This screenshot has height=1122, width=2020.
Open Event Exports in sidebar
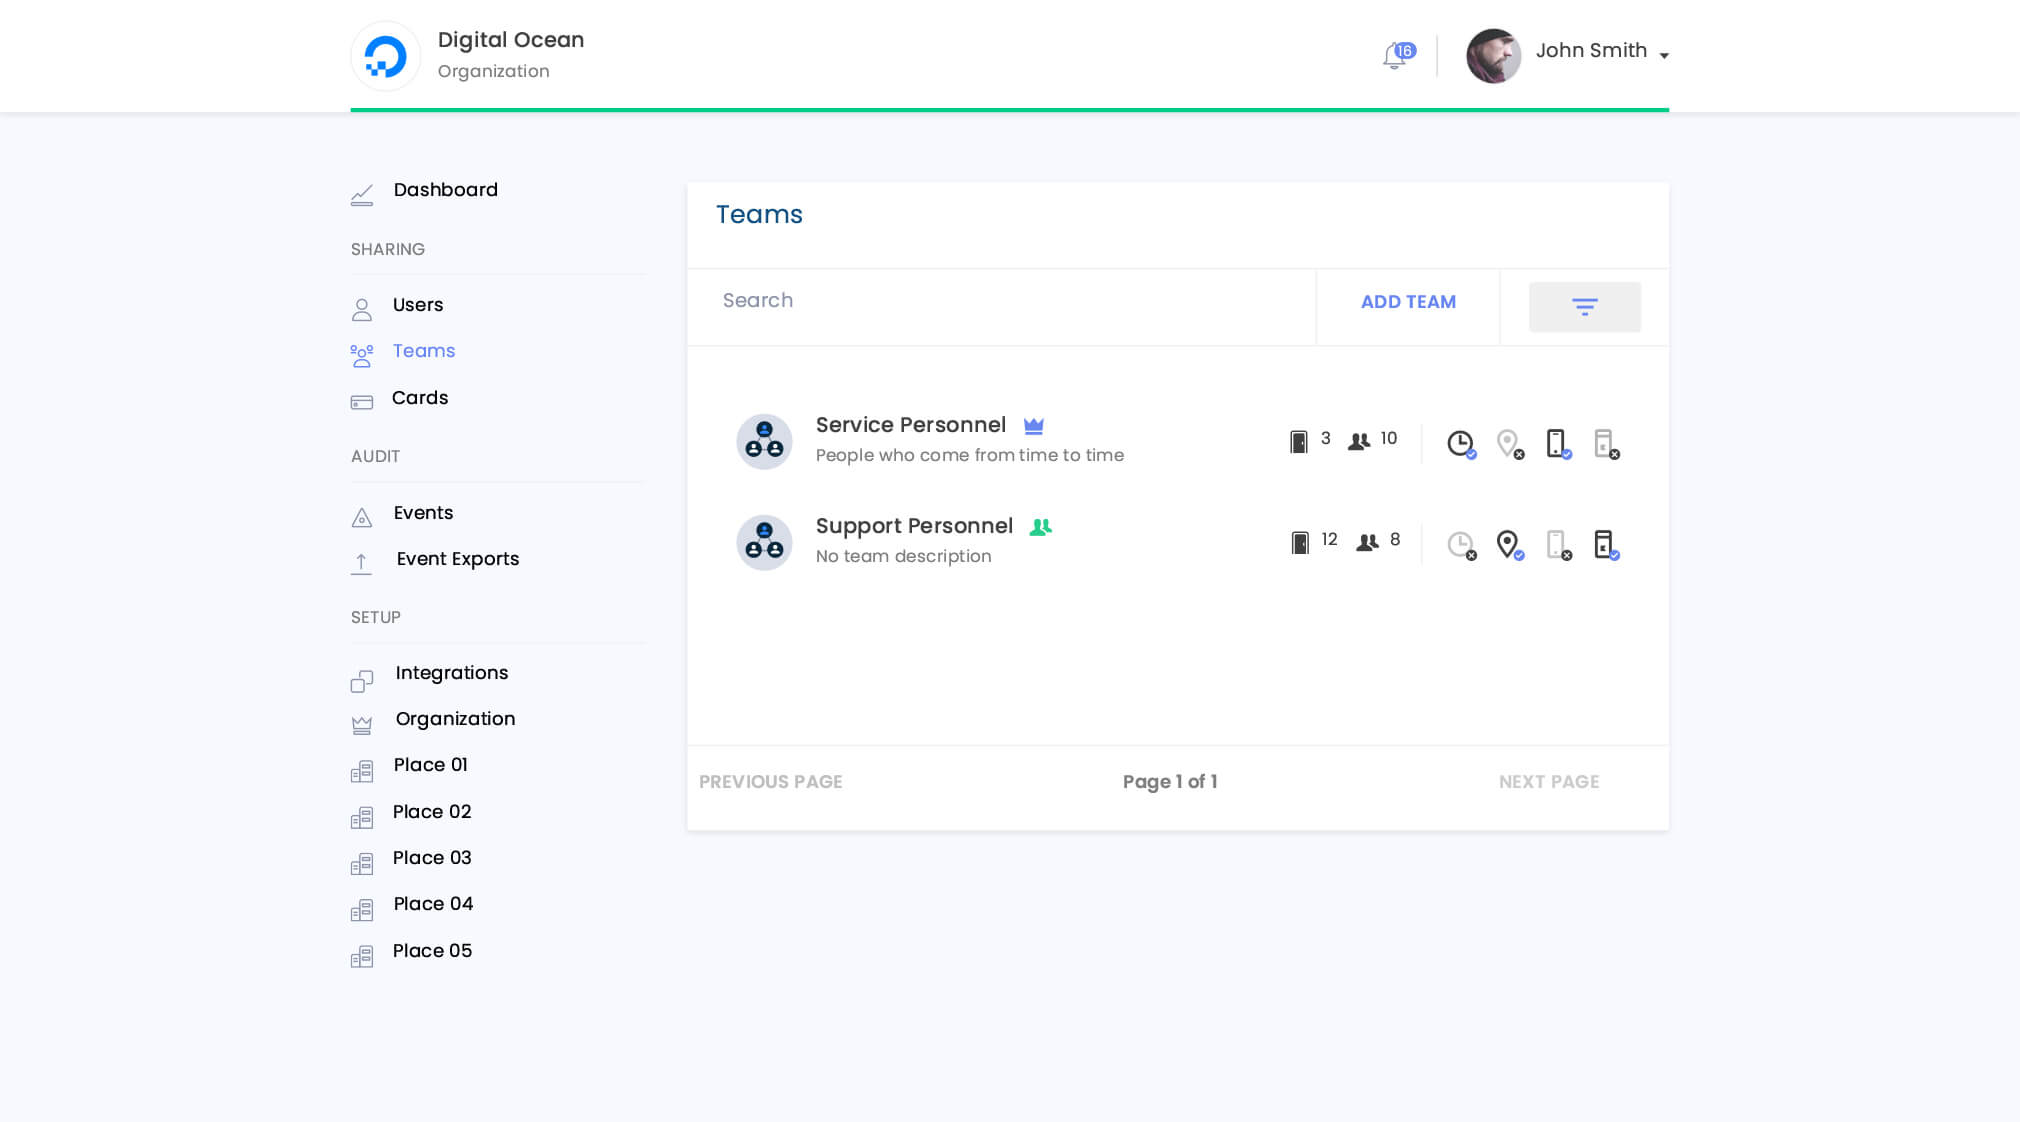click(457, 559)
